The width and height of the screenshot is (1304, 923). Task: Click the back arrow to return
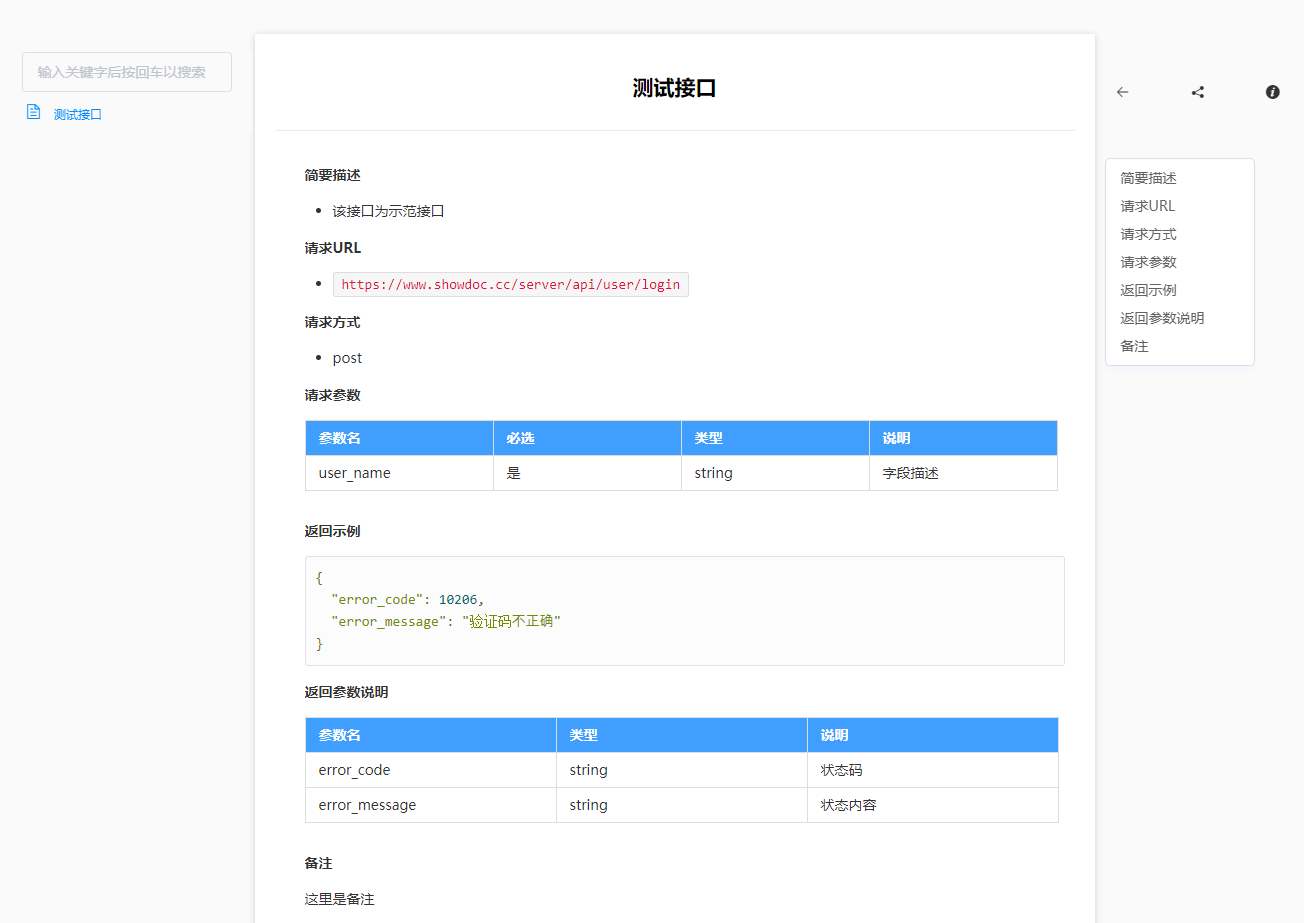[x=1122, y=91]
